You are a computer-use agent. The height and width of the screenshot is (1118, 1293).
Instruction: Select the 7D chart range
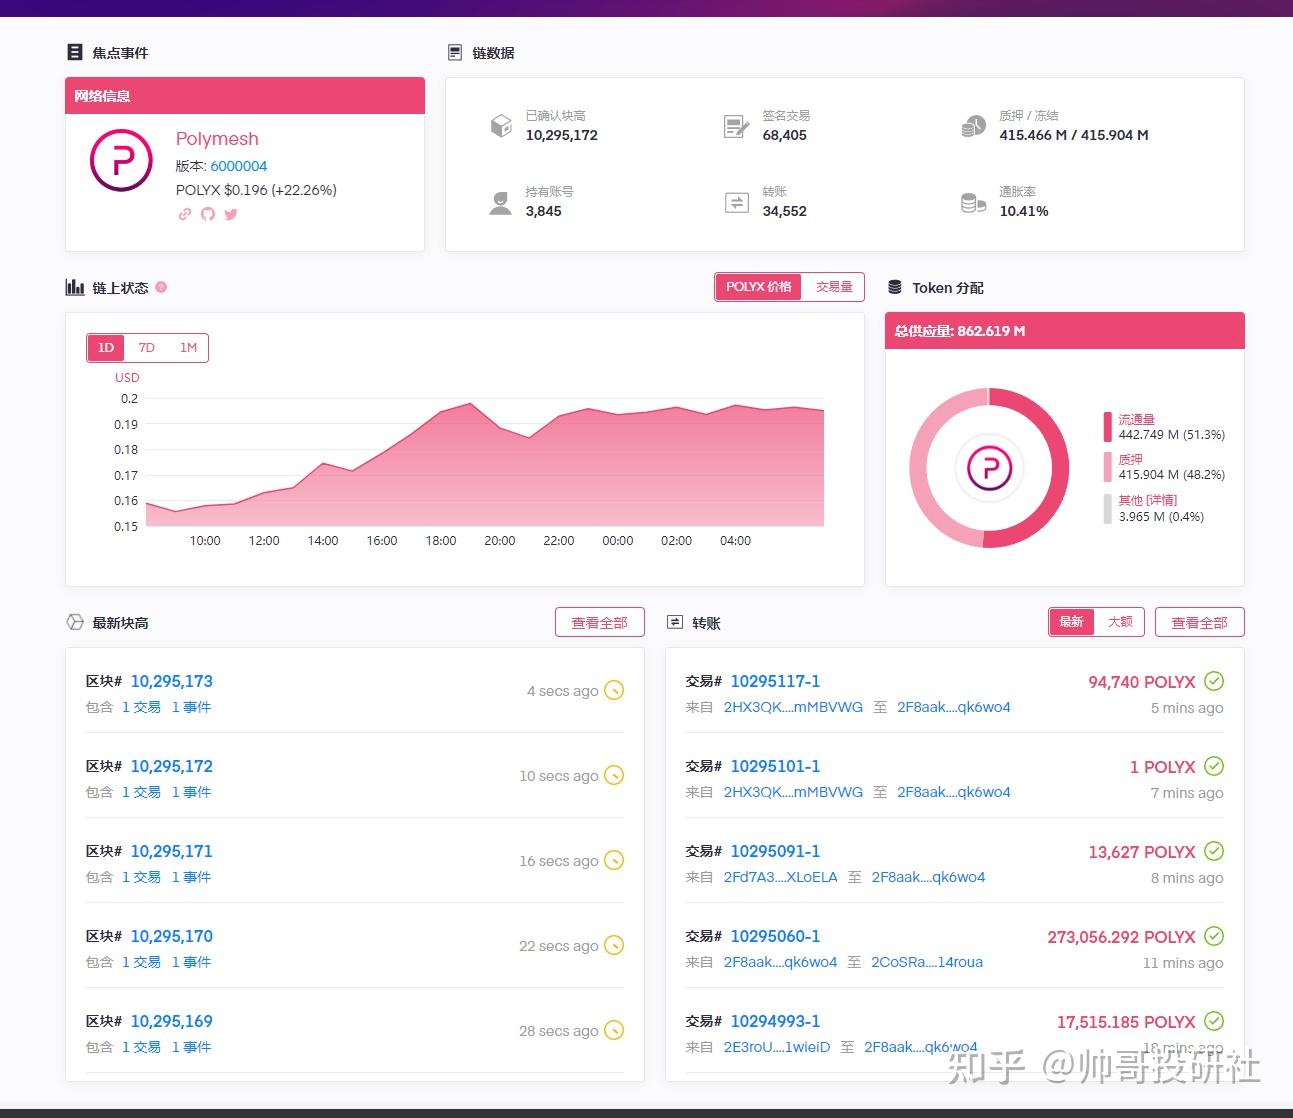point(147,348)
